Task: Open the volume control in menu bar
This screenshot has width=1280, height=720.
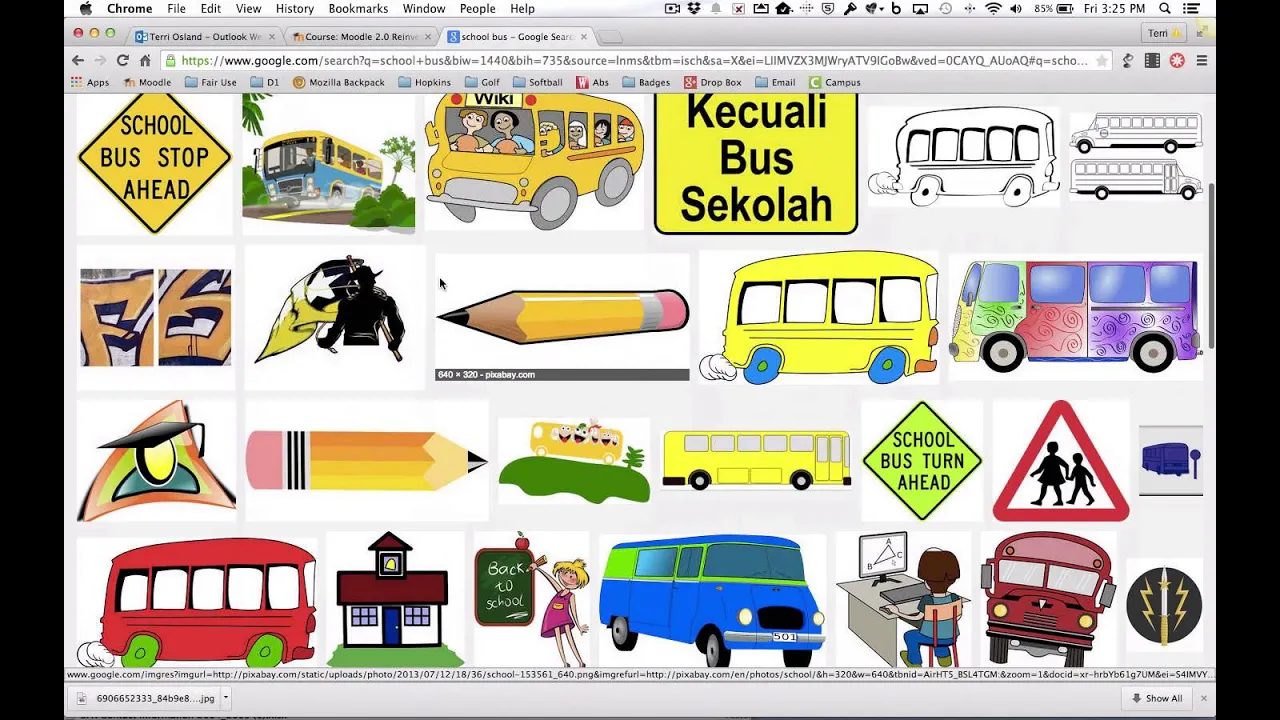Action: point(1017,9)
